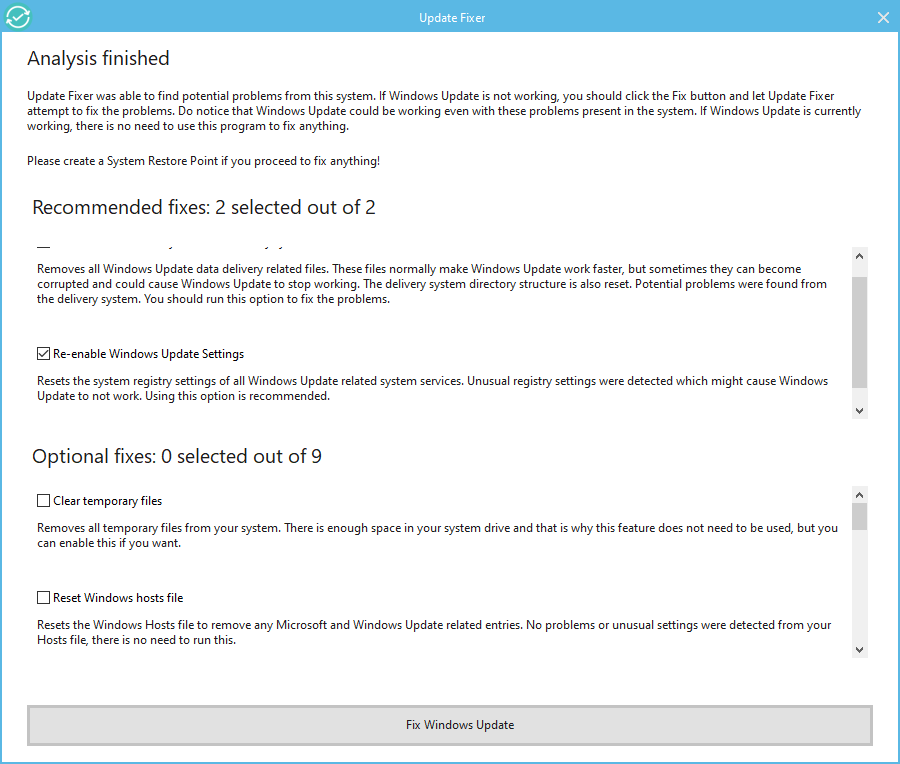Click description 'Removes all Windows Update data delivery'

[432, 284]
